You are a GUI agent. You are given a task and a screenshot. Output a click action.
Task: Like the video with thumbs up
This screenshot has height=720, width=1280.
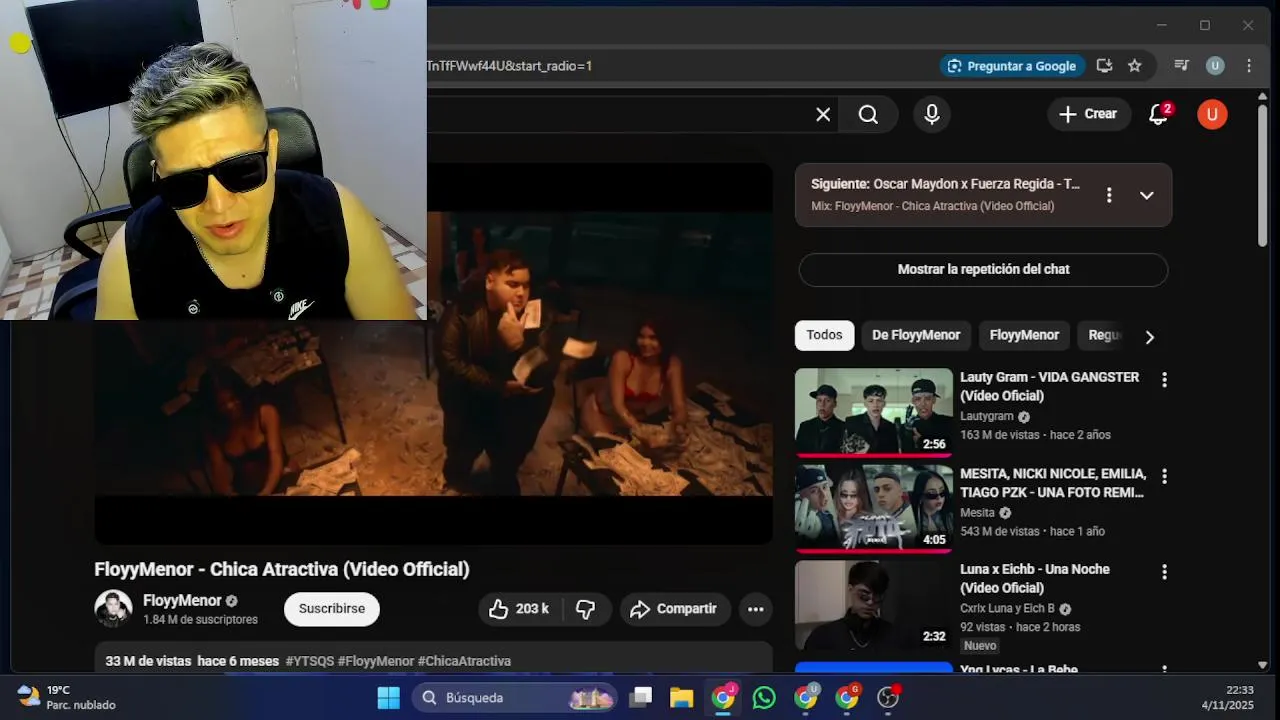point(519,609)
